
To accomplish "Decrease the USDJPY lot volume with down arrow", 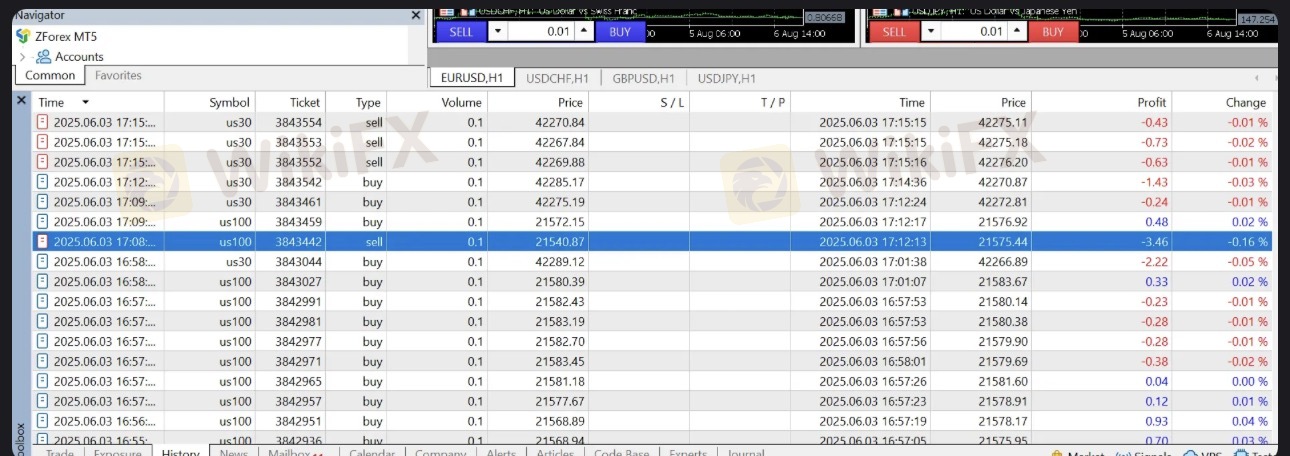I will 931,31.
